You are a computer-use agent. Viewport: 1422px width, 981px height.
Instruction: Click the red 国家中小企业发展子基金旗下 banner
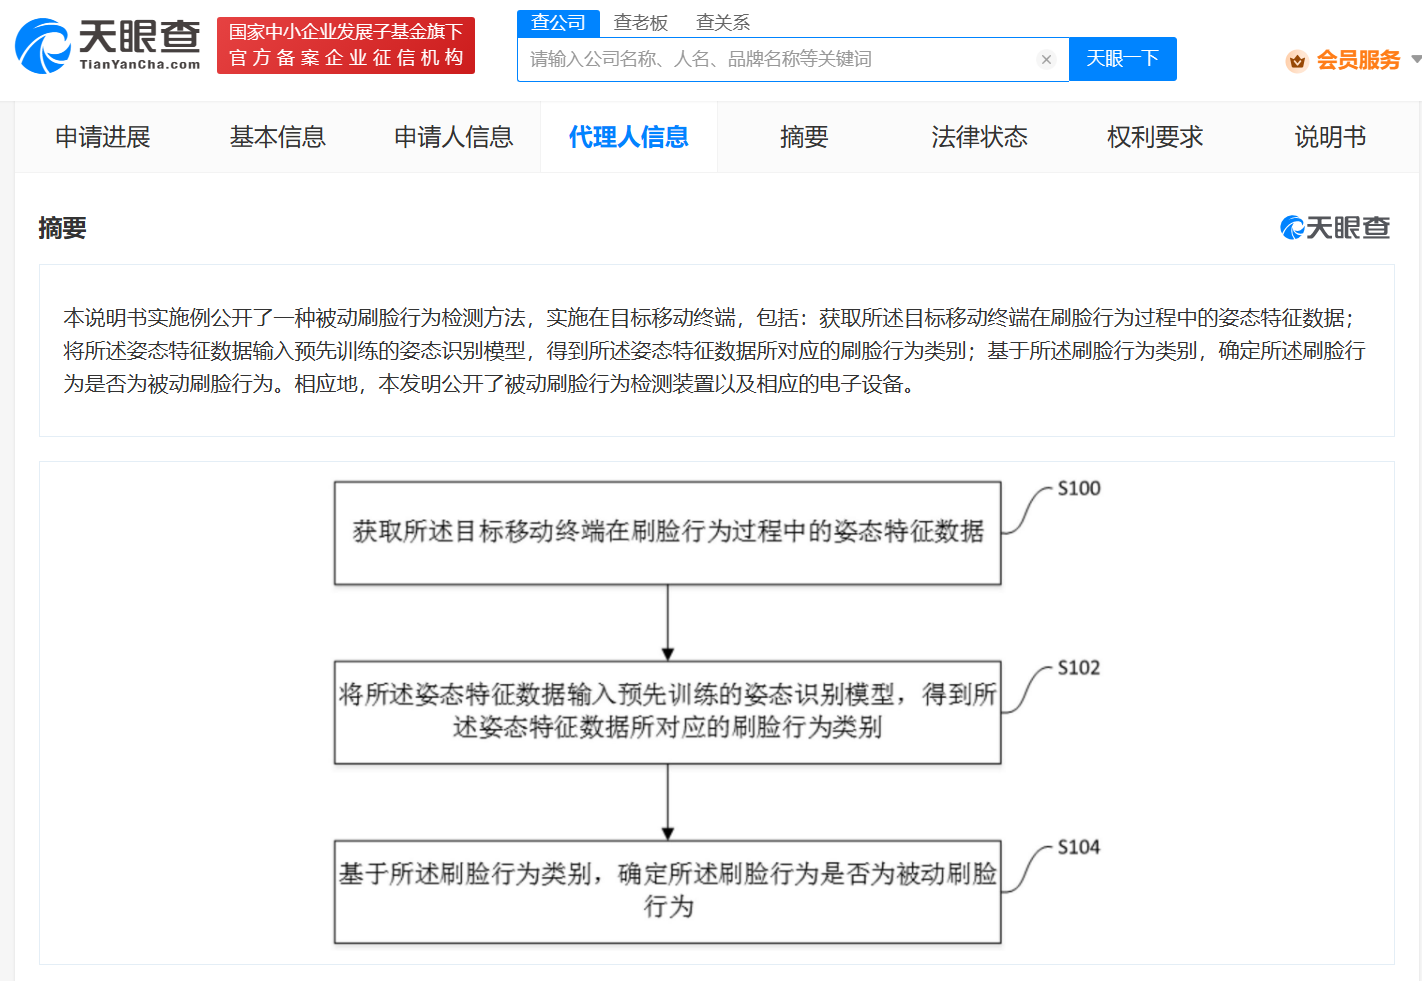(x=346, y=45)
